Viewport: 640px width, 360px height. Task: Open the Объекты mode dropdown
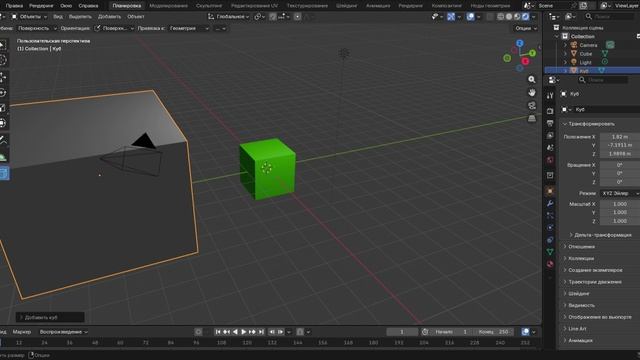(29, 17)
